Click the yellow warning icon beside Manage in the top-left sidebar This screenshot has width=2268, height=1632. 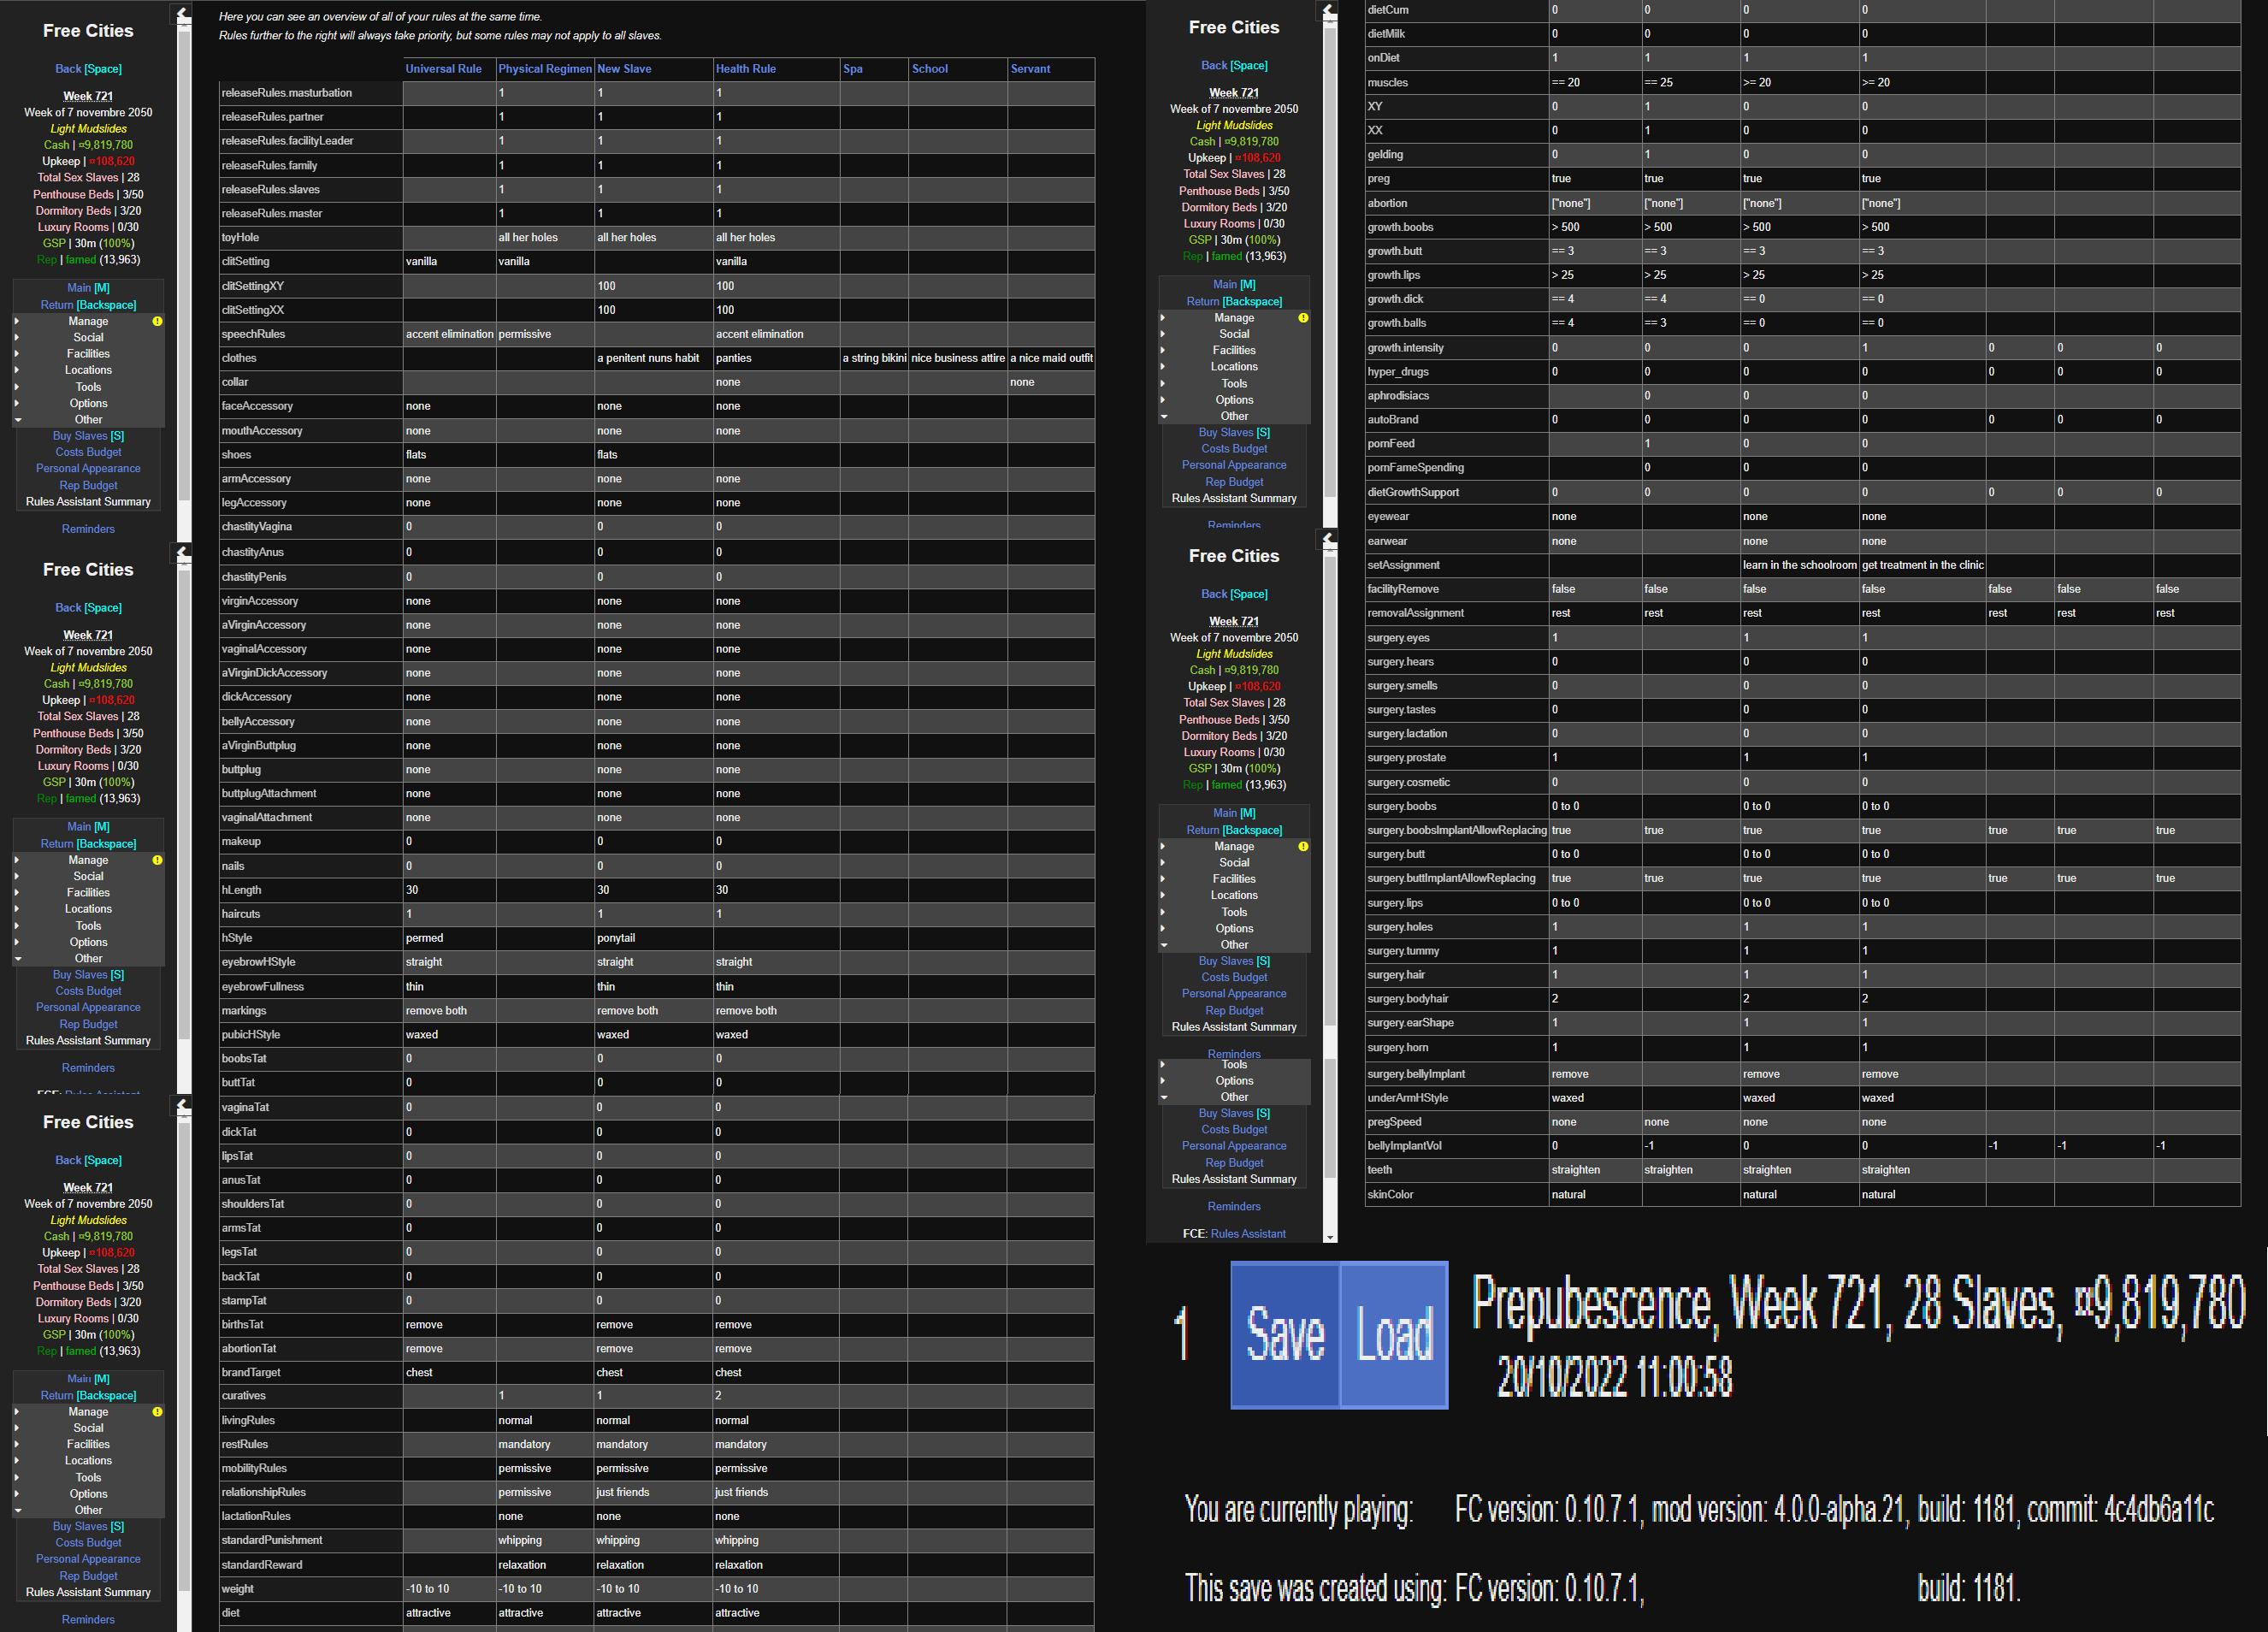(157, 321)
